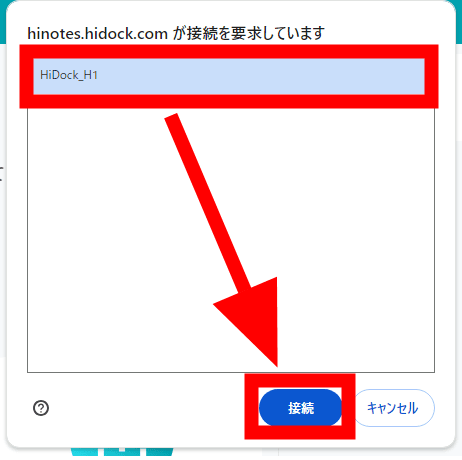Click the teal strip at the top-left corner

[3, 22]
